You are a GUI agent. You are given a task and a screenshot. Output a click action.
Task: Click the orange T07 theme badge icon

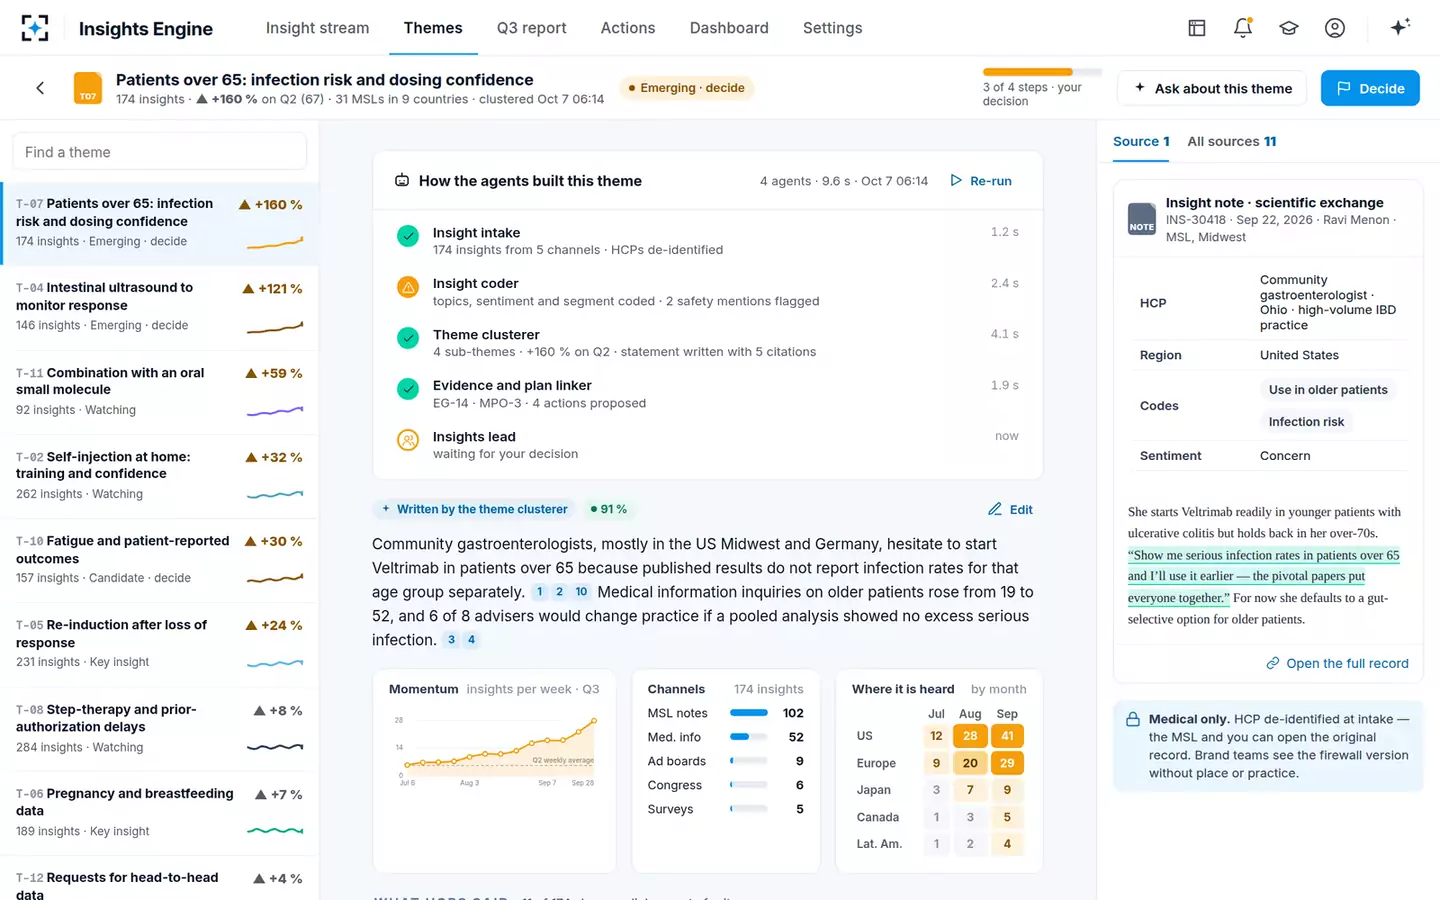88,88
